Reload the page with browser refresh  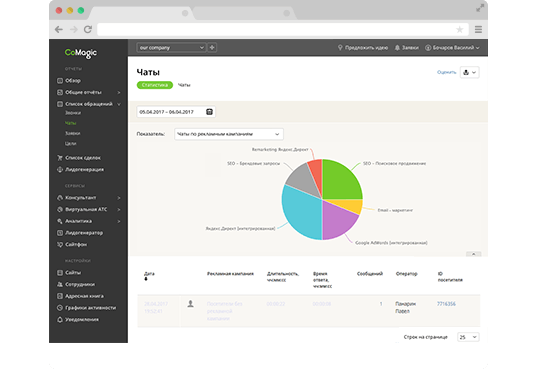click(x=88, y=29)
